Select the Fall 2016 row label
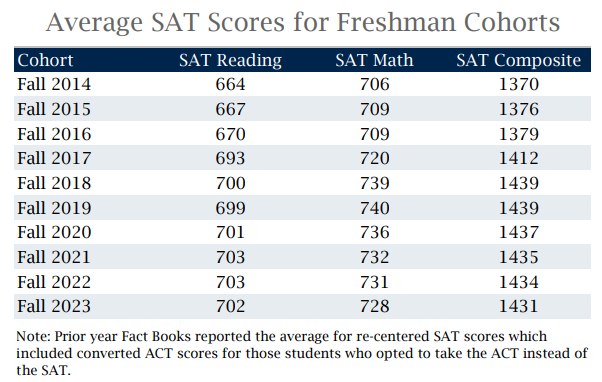This screenshot has width=602, height=382. [54, 134]
